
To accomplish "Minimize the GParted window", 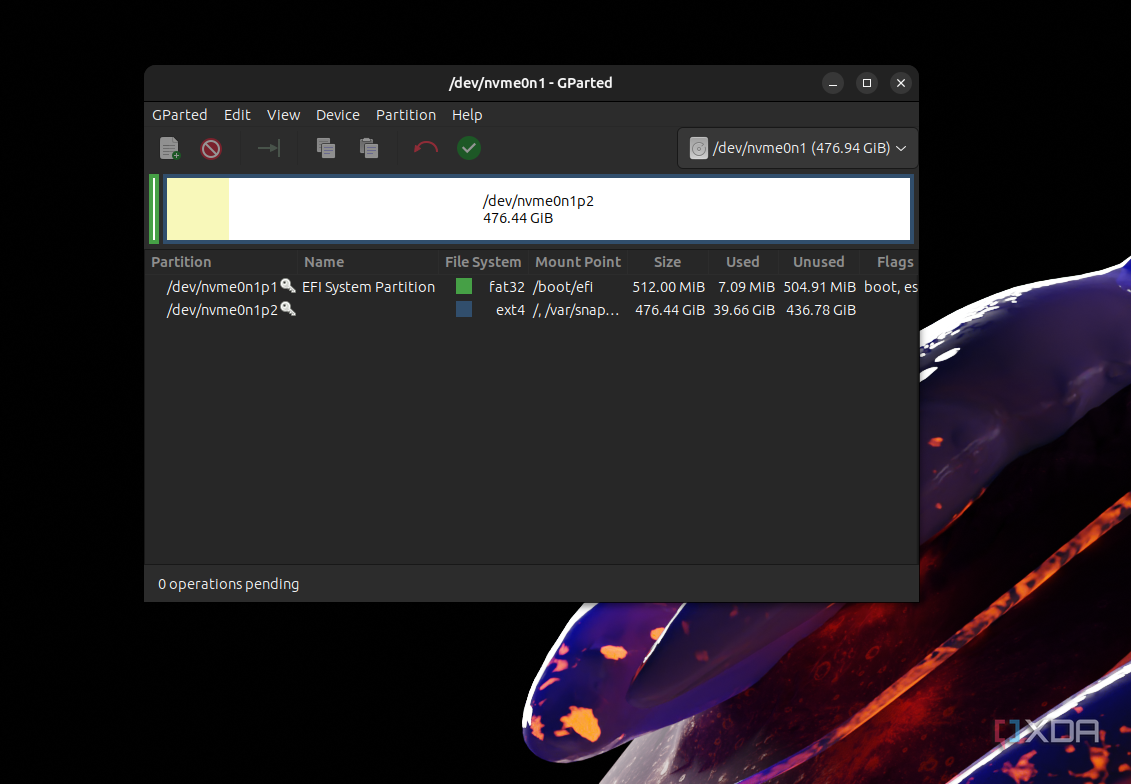I will [833, 83].
